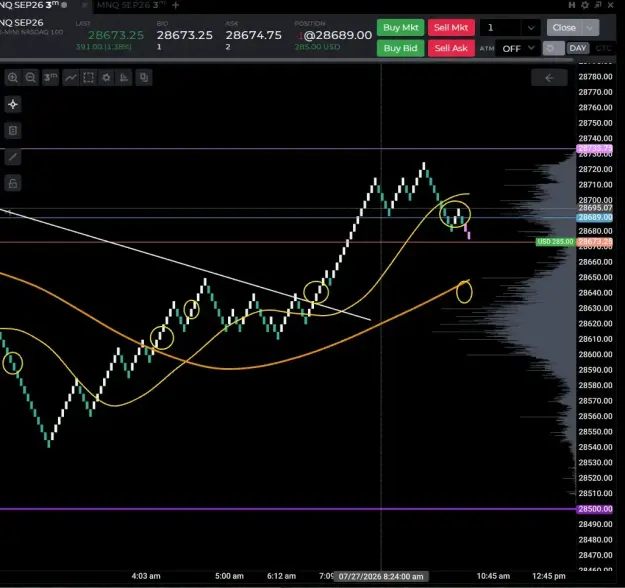Click the 5:00 am time axis label

point(229,576)
